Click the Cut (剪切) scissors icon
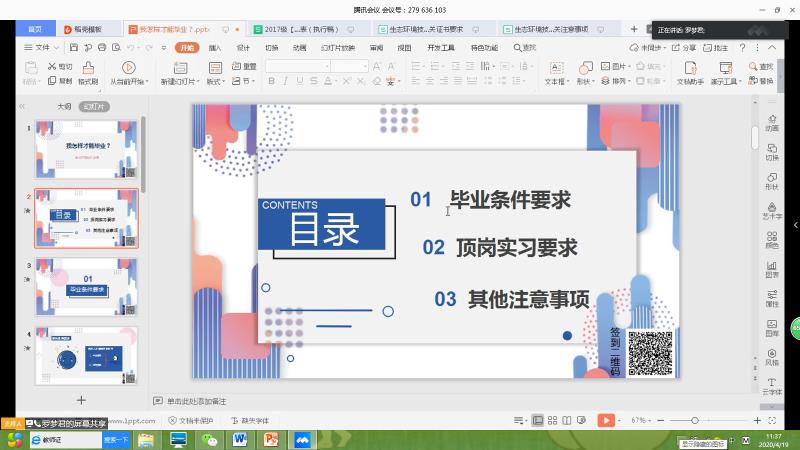Image resolution: width=800 pixels, height=450 pixels. coord(51,67)
